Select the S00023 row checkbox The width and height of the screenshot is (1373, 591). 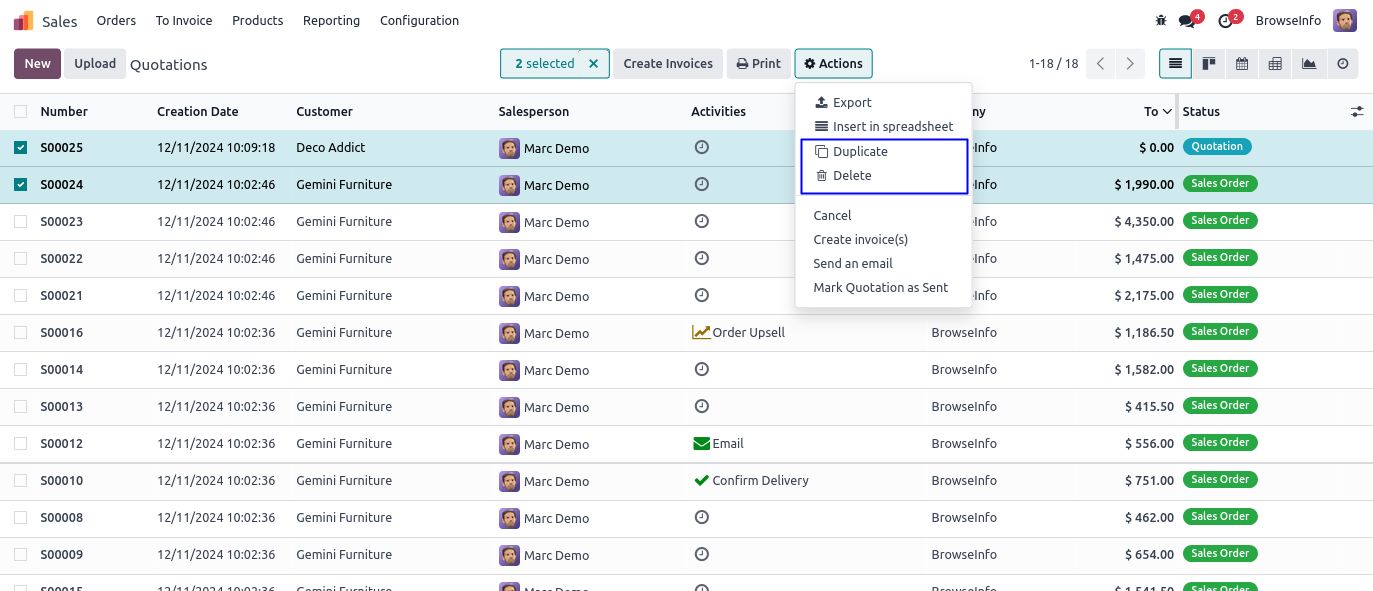pos(21,222)
